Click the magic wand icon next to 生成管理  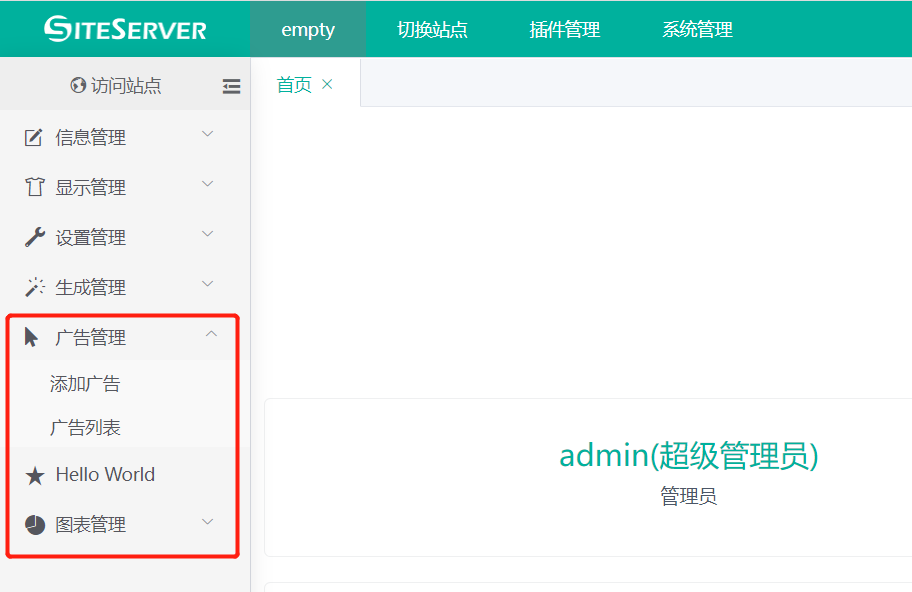click(x=34, y=287)
